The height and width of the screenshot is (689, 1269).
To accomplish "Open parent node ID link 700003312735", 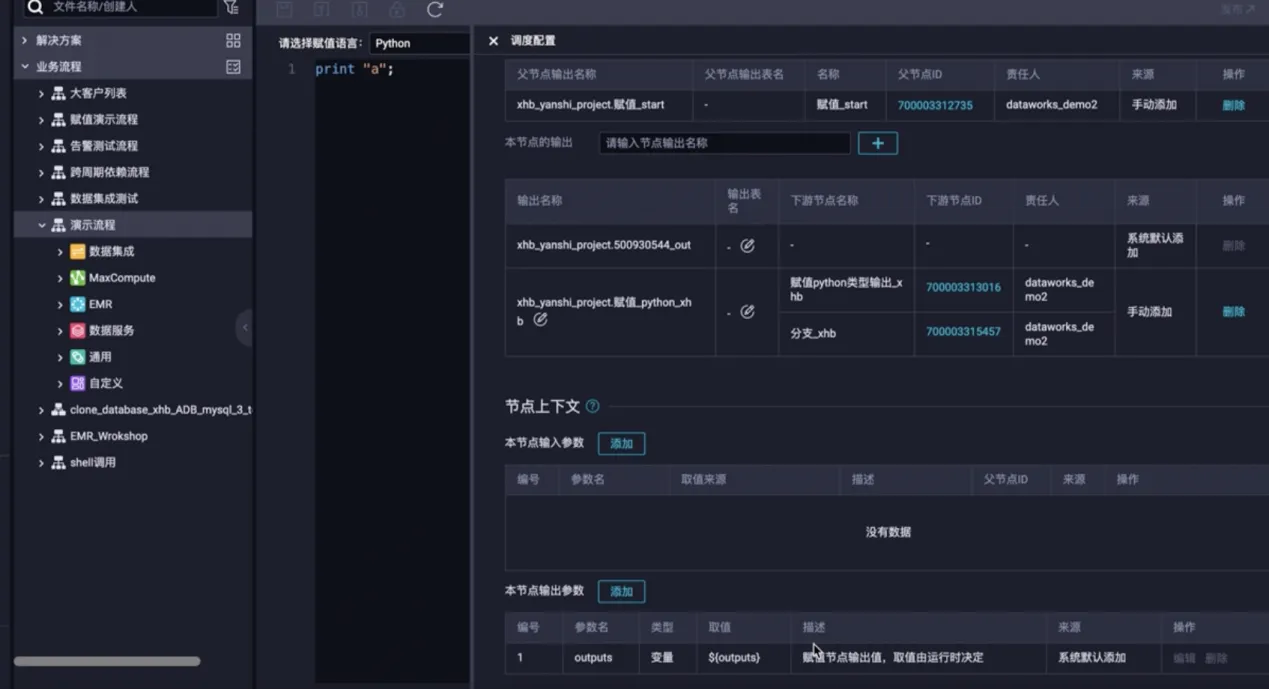I will tap(934, 105).
